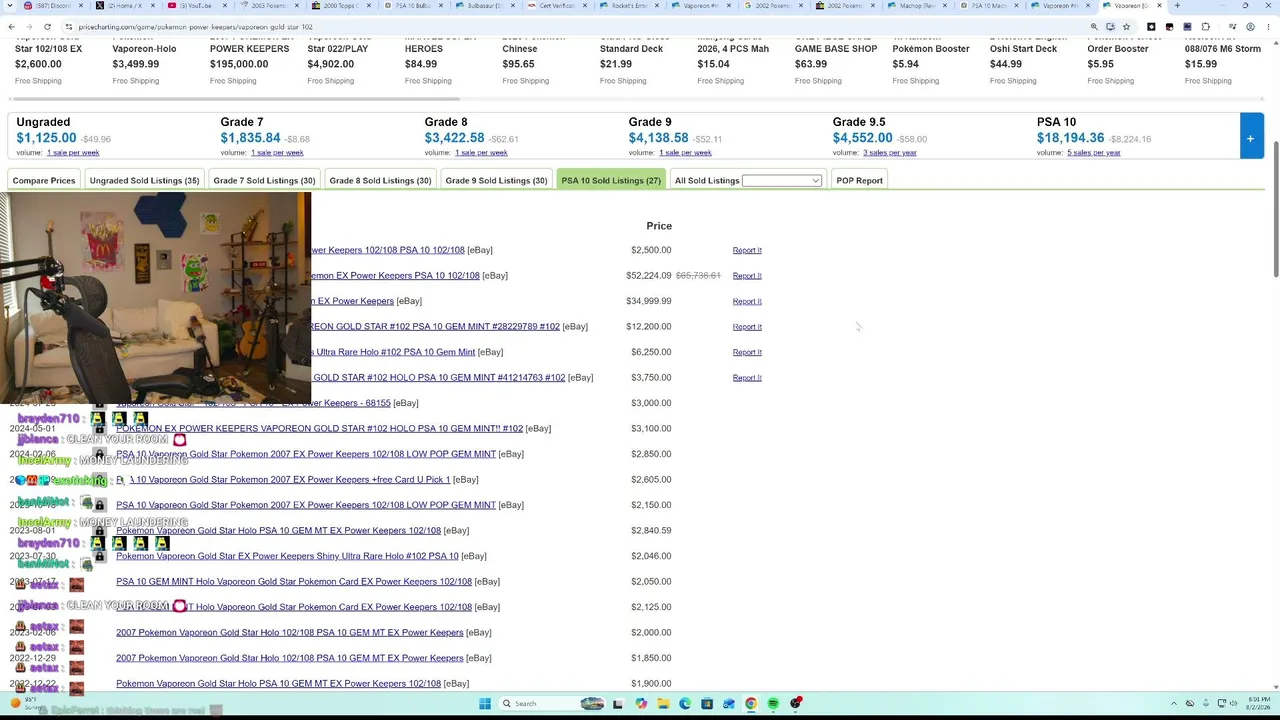
Task: Report the $52,224.09 listing
Action: point(747,276)
